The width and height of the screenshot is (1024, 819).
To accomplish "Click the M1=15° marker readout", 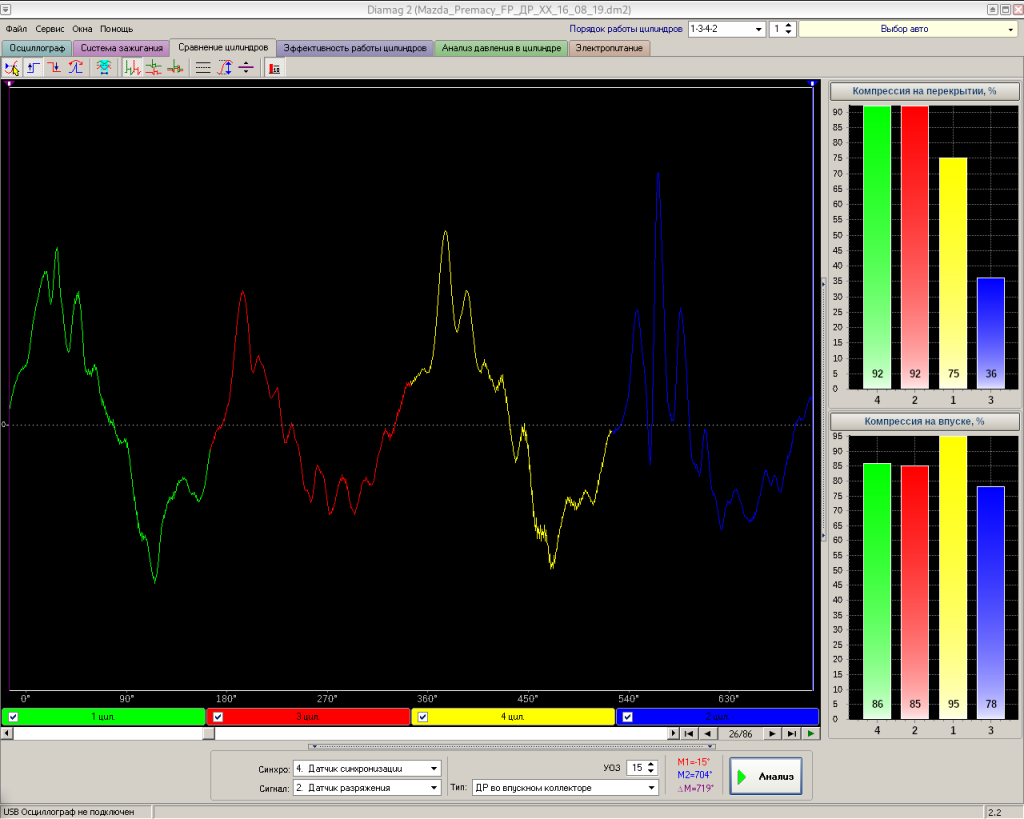I will tap(694, 762).
